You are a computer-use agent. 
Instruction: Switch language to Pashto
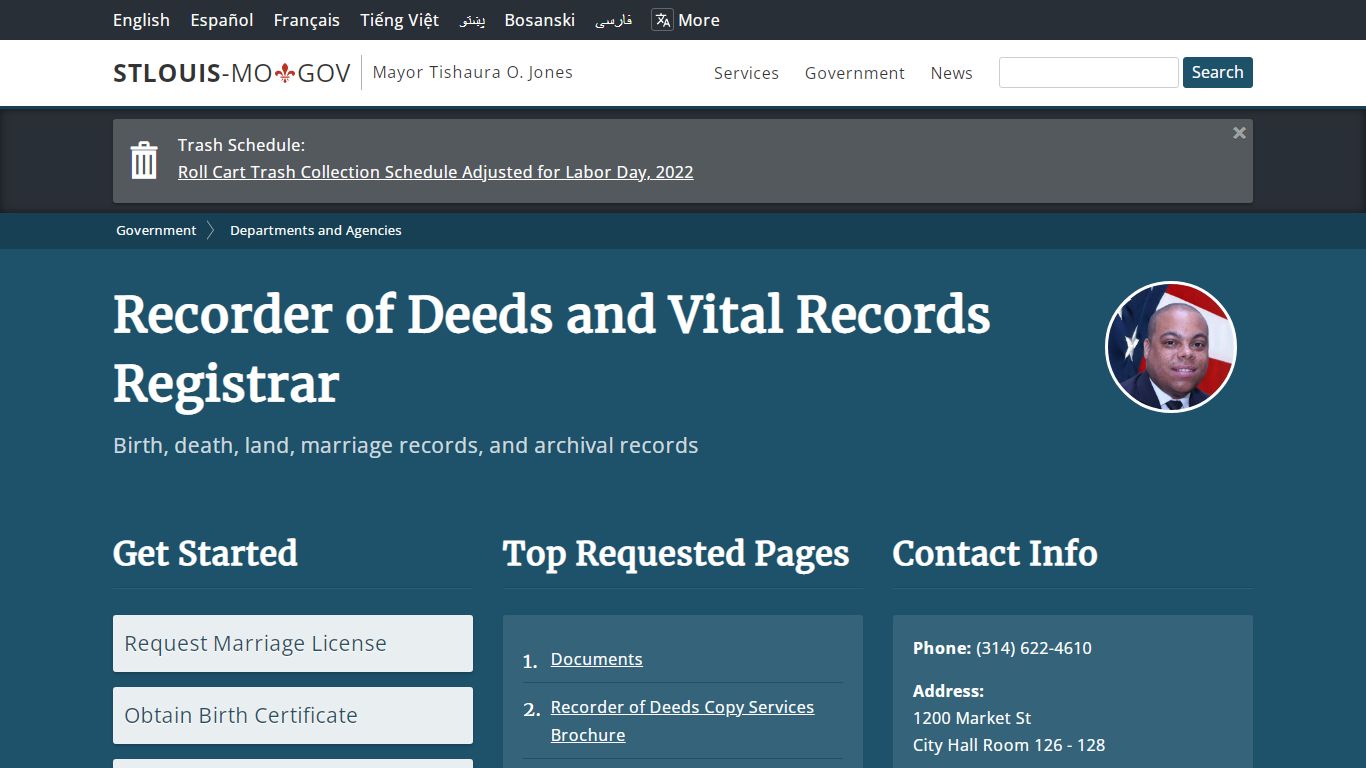(x=472, y=20)
